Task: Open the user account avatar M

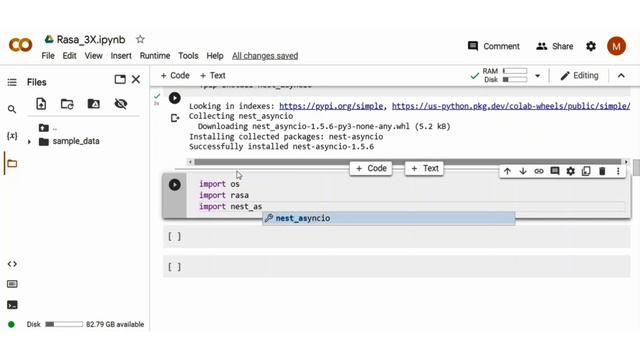Action: pyautogui.click(x=616, y=46)
